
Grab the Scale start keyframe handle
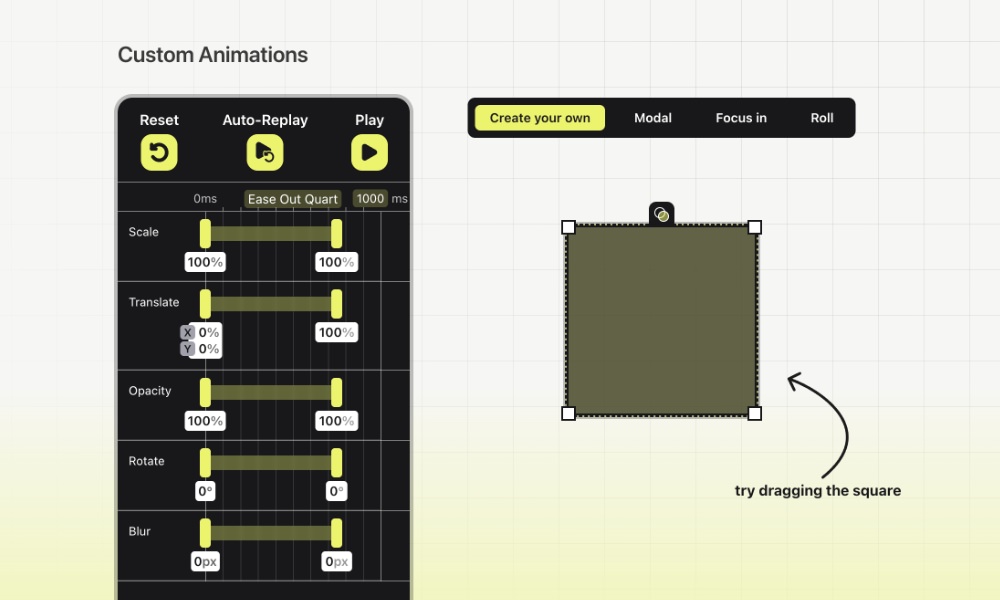205,232
